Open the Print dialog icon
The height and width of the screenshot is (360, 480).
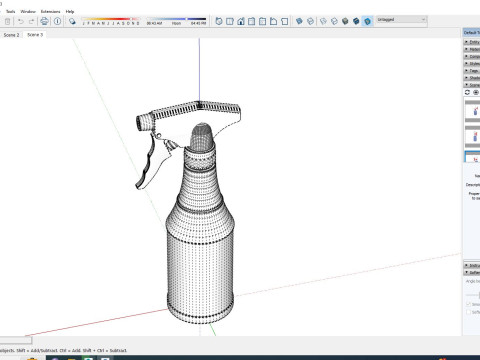click(44, 22)
